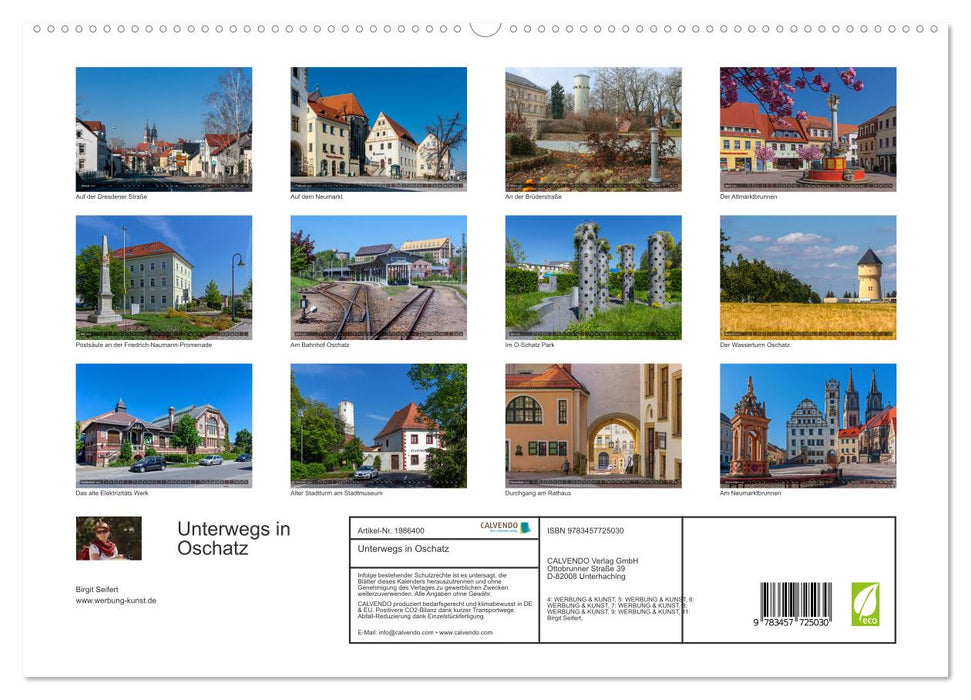971x700 pixels.
Task: Visit the www.werbung-kunst.de website link
Action: coord(114,600)
